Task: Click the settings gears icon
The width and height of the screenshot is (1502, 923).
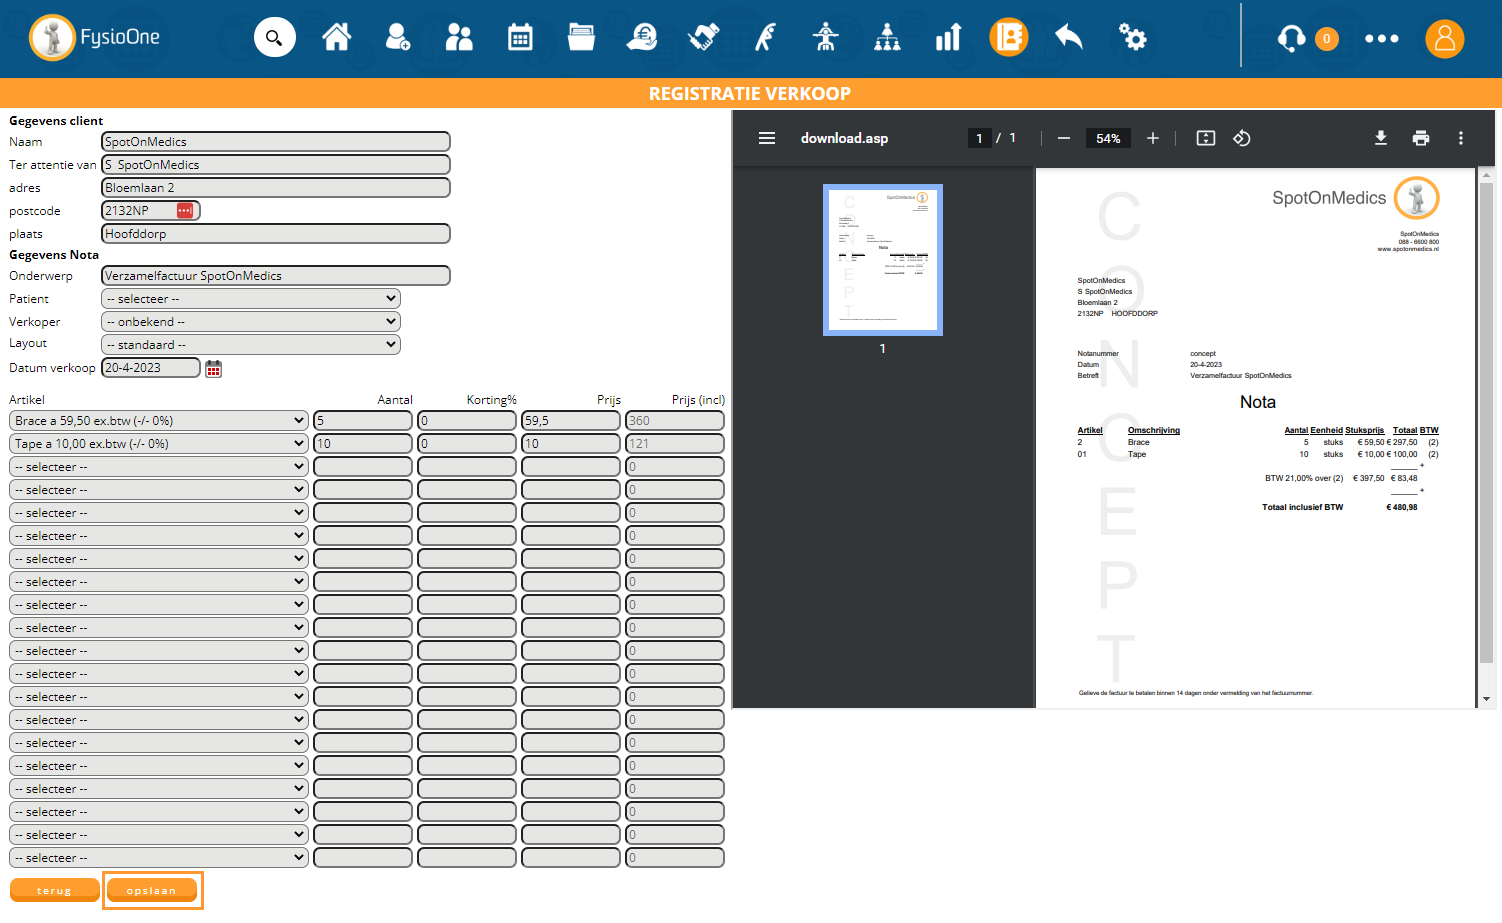Action: click(x=1132, y=38)
